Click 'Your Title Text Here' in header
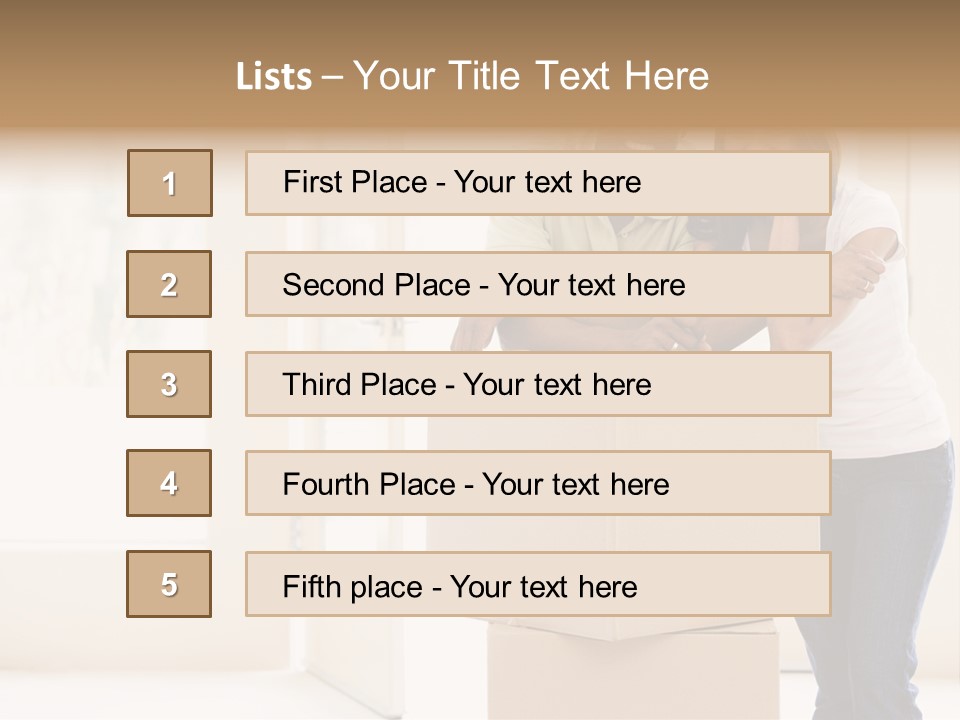Viewport: 960px width, 720px height. [531, 76]
